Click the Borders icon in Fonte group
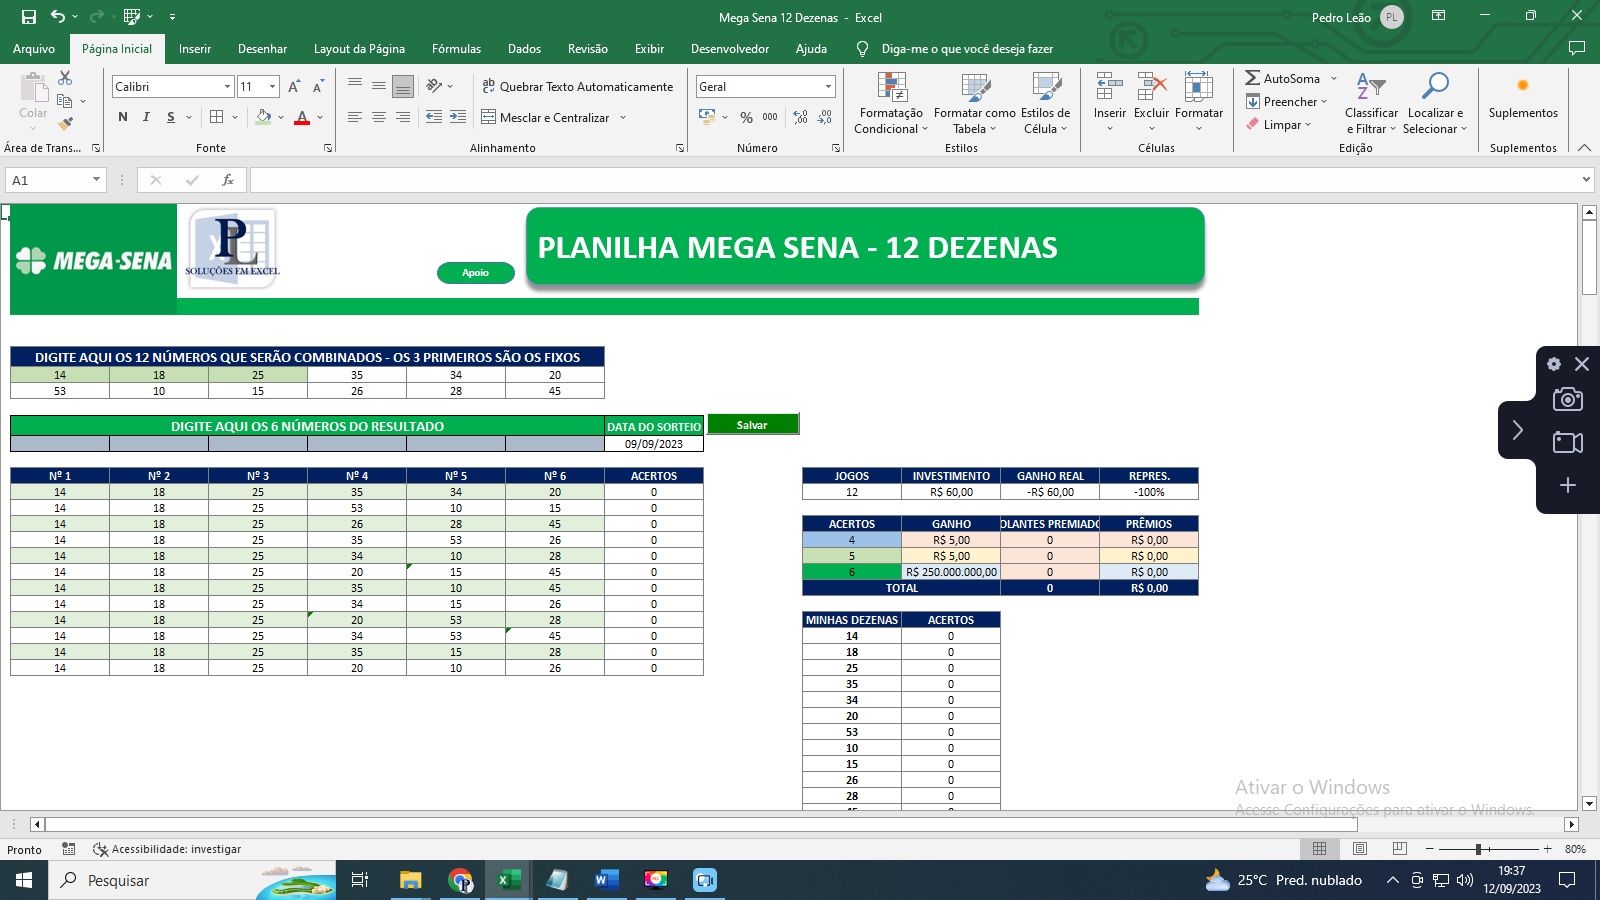Image resolution: width=1600 pixels, height=900 pixels. click(x=216, y=117)
